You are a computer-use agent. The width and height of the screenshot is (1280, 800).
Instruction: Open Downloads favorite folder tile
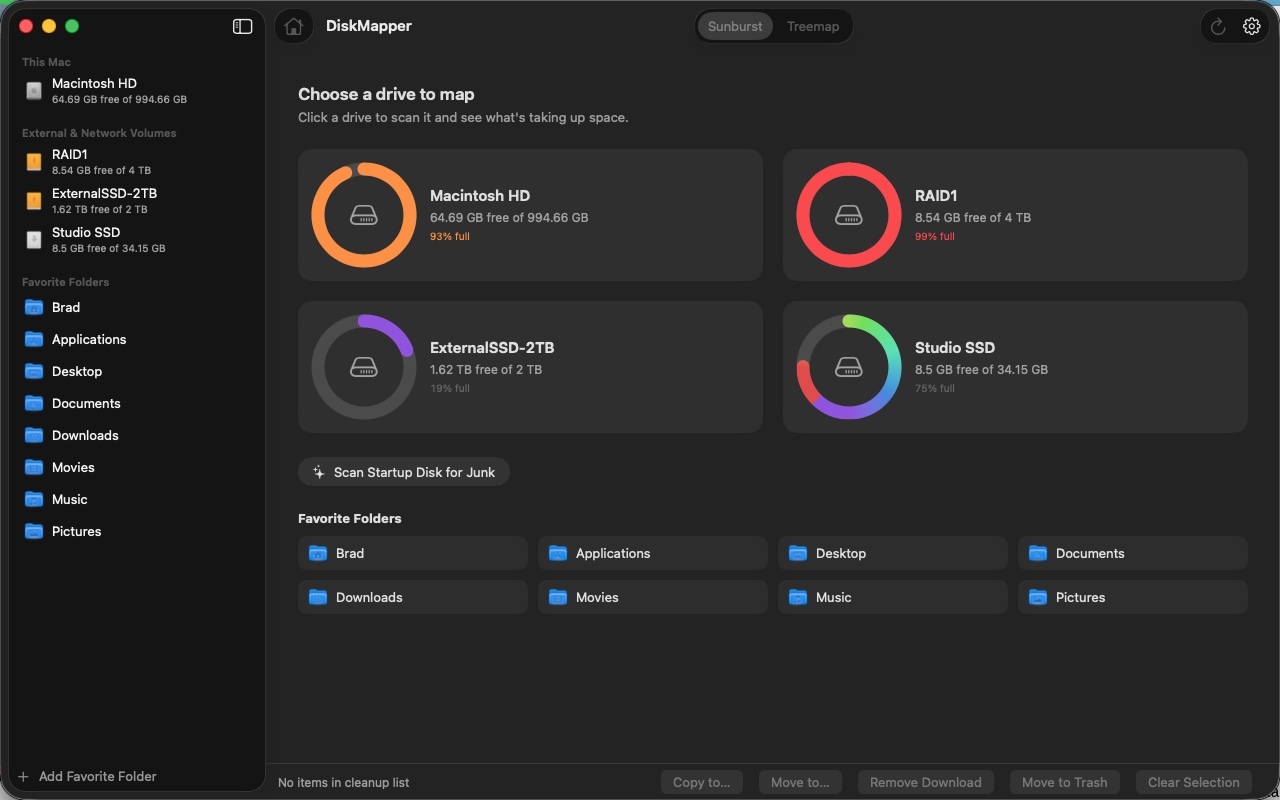click(x=413, y=597)
